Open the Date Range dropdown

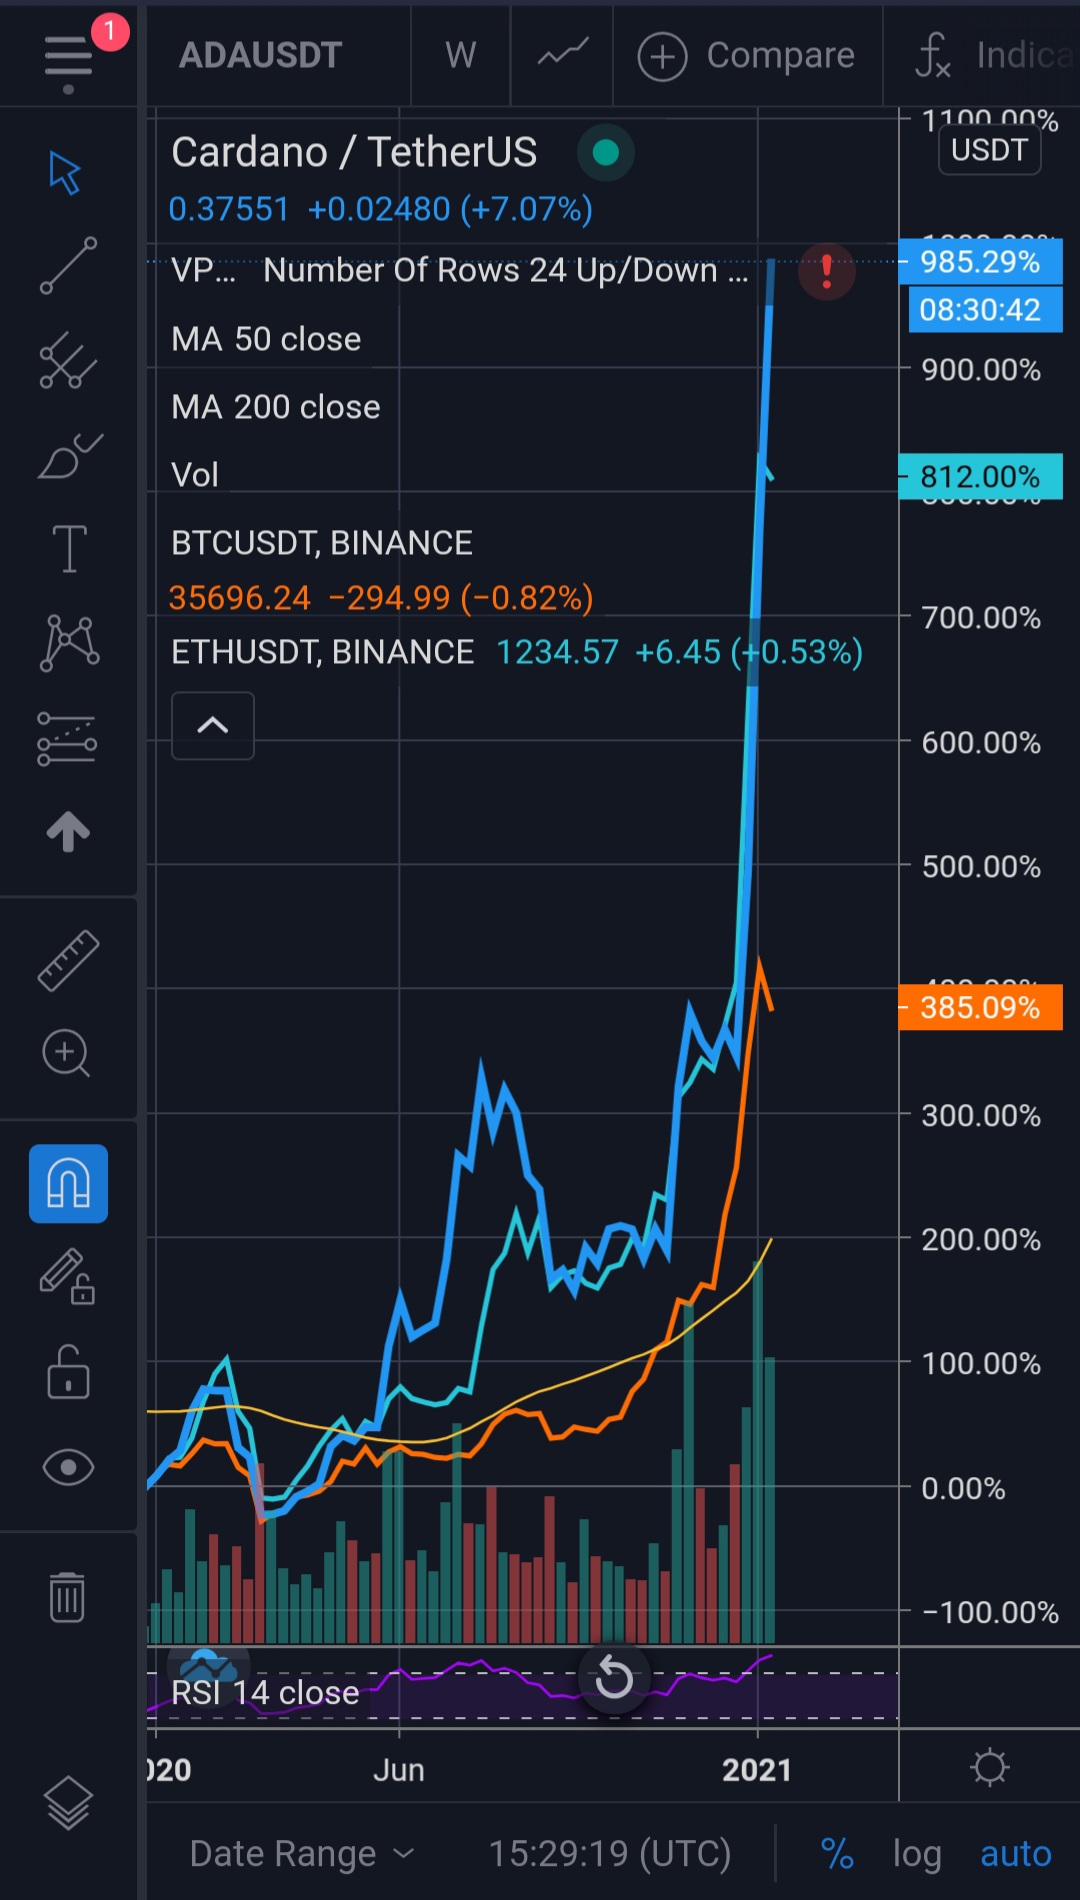point(302,1854)
